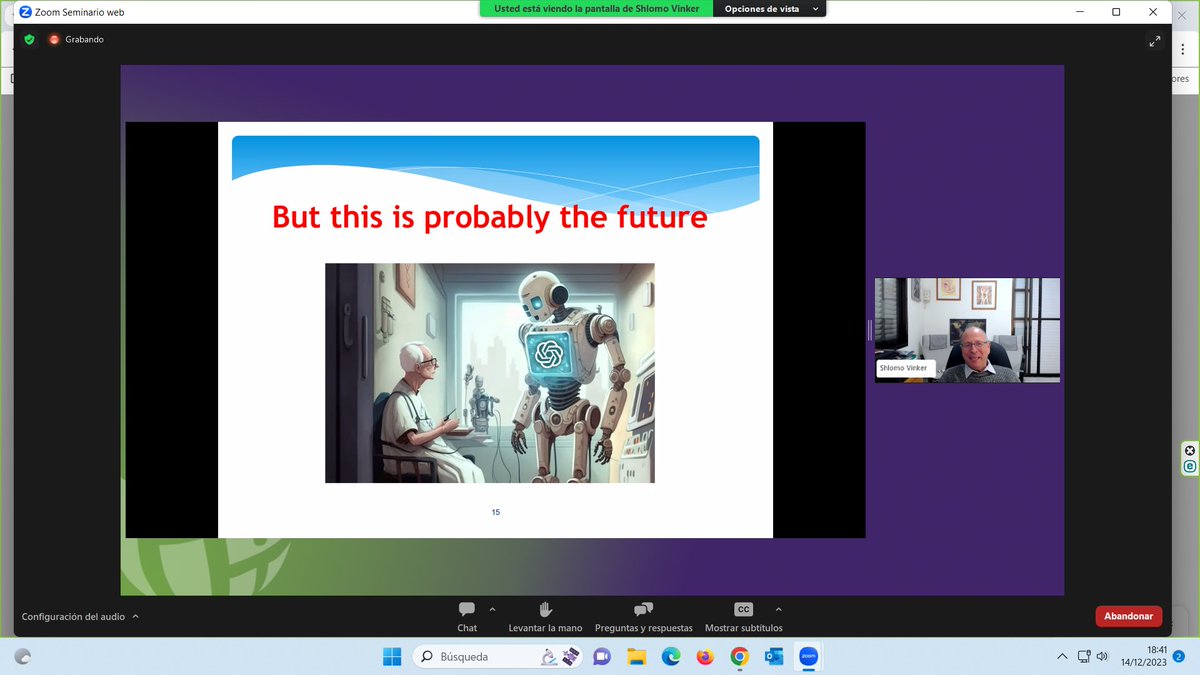Screen dimensions: 1200x675
Task: Click the weather widget icon on taskbar
Action: 23,656
